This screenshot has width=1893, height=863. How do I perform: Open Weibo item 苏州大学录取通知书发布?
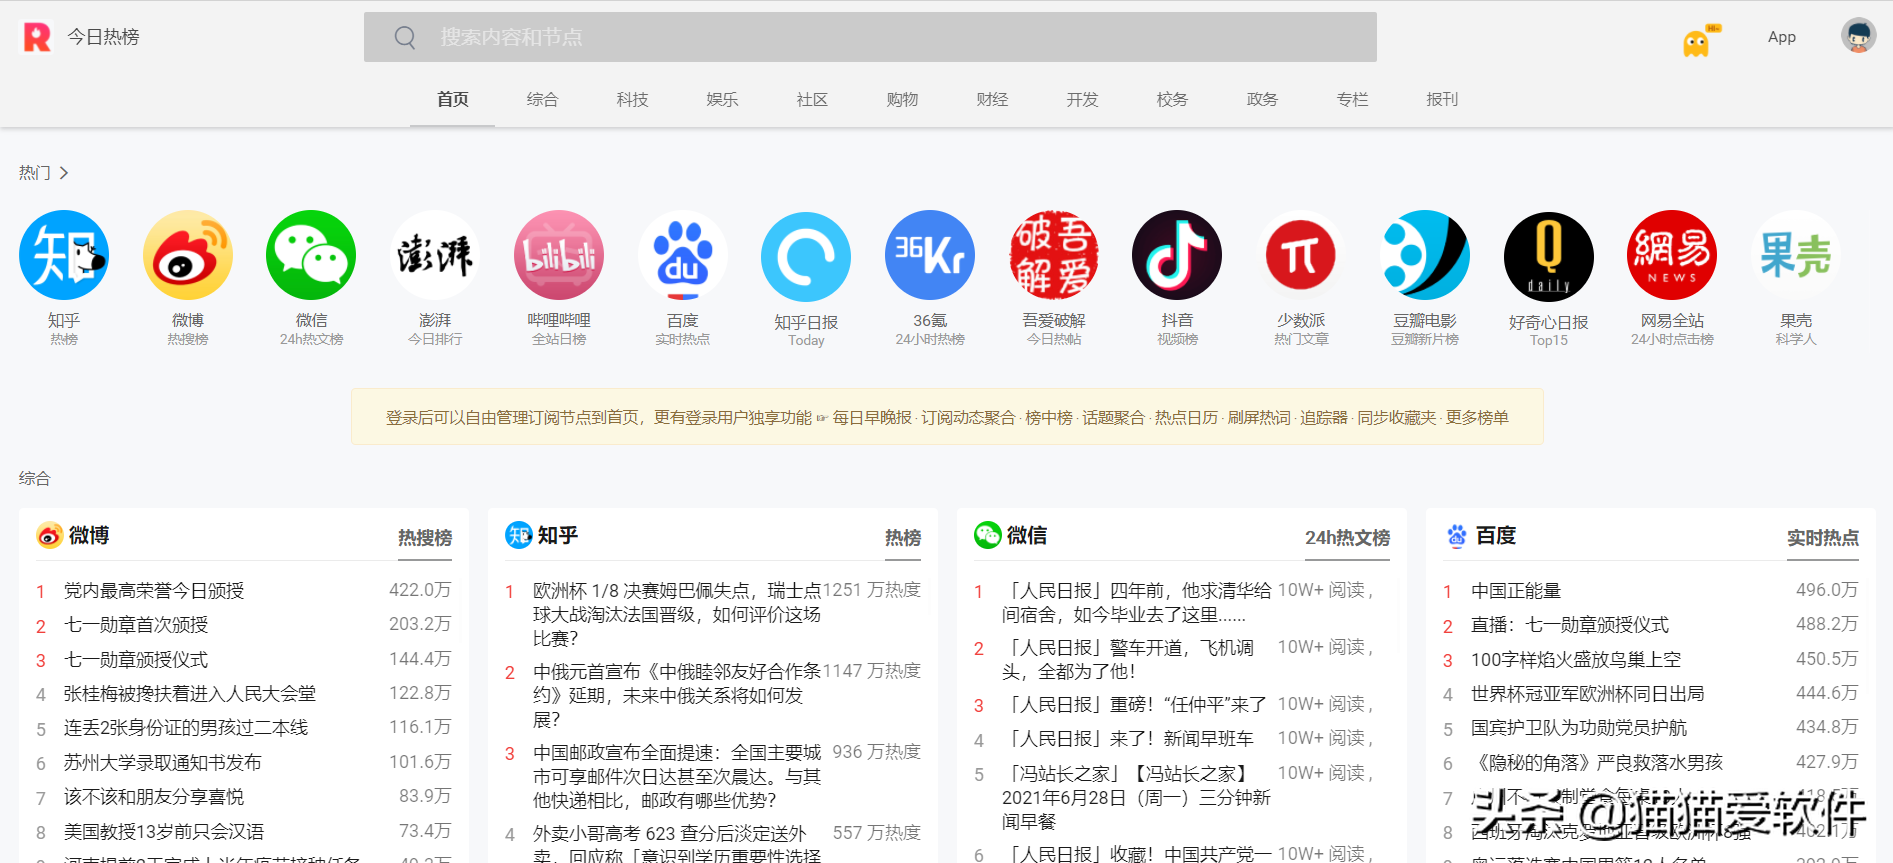click(163, 763)
